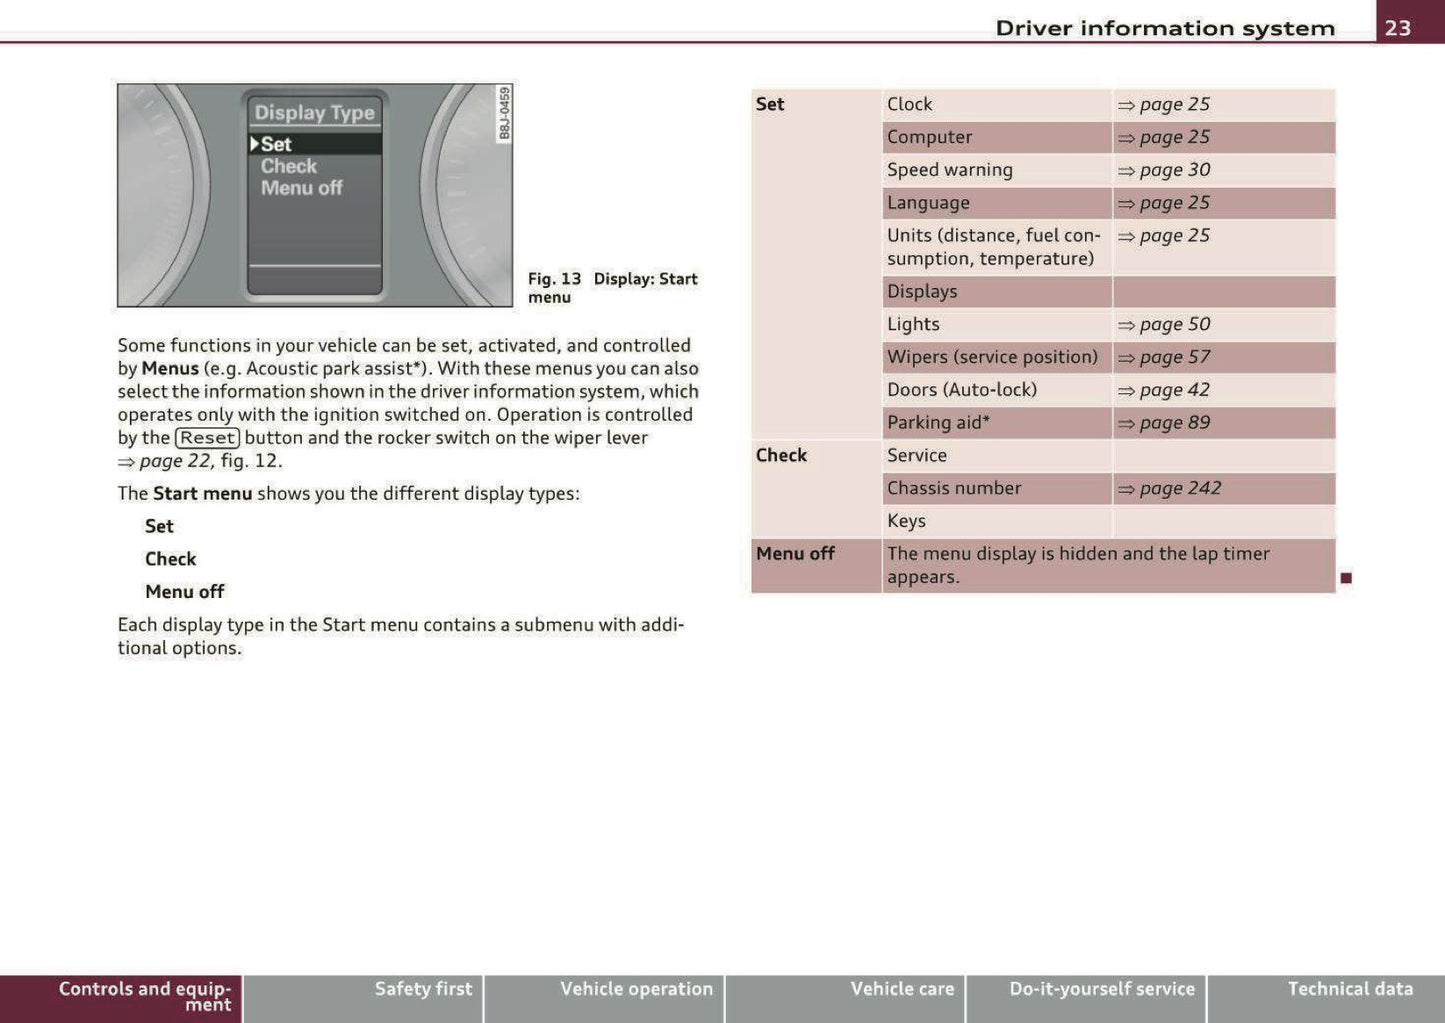Click the small maroon square after the table

[1348, 578]
